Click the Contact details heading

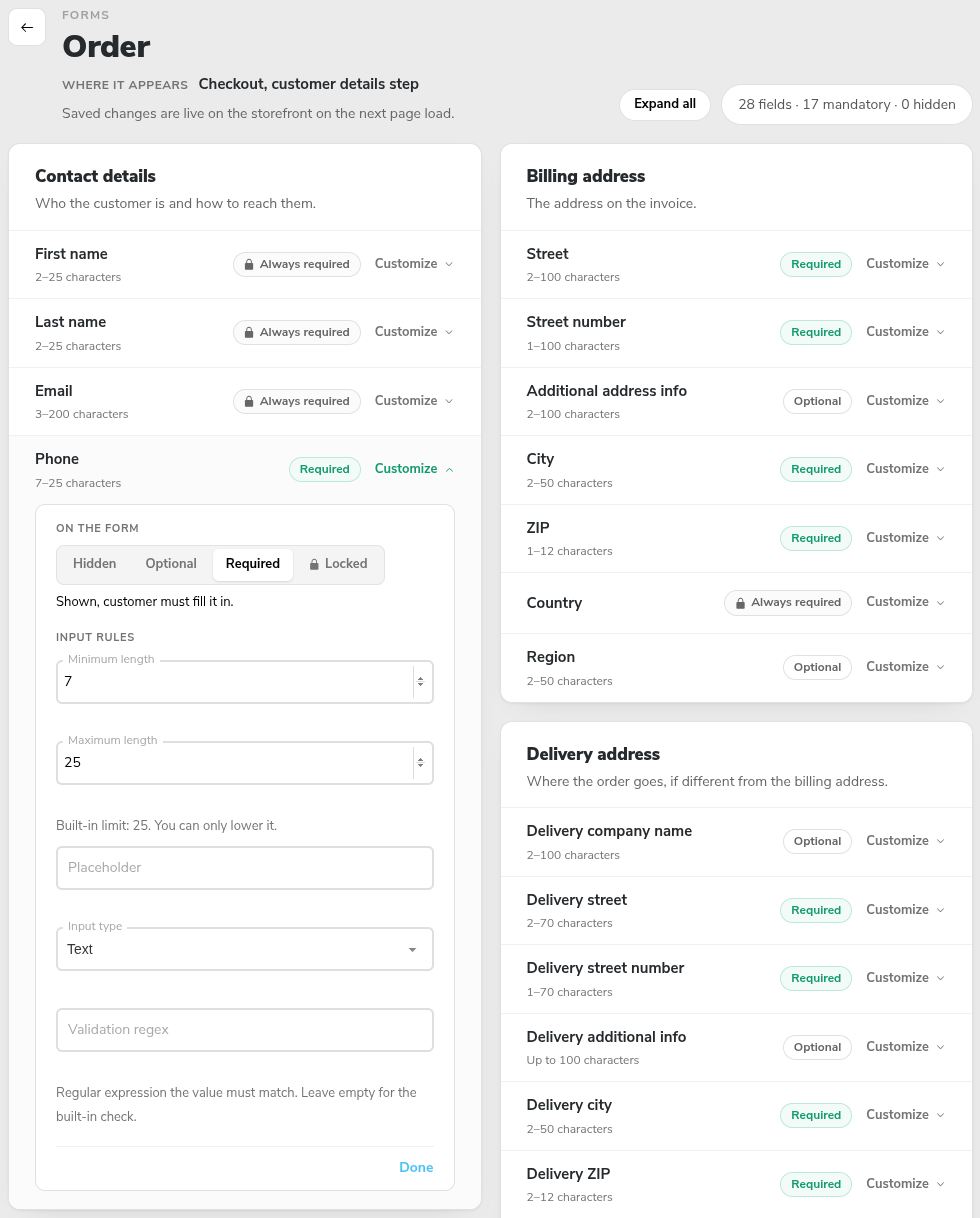tap(95, 176)
